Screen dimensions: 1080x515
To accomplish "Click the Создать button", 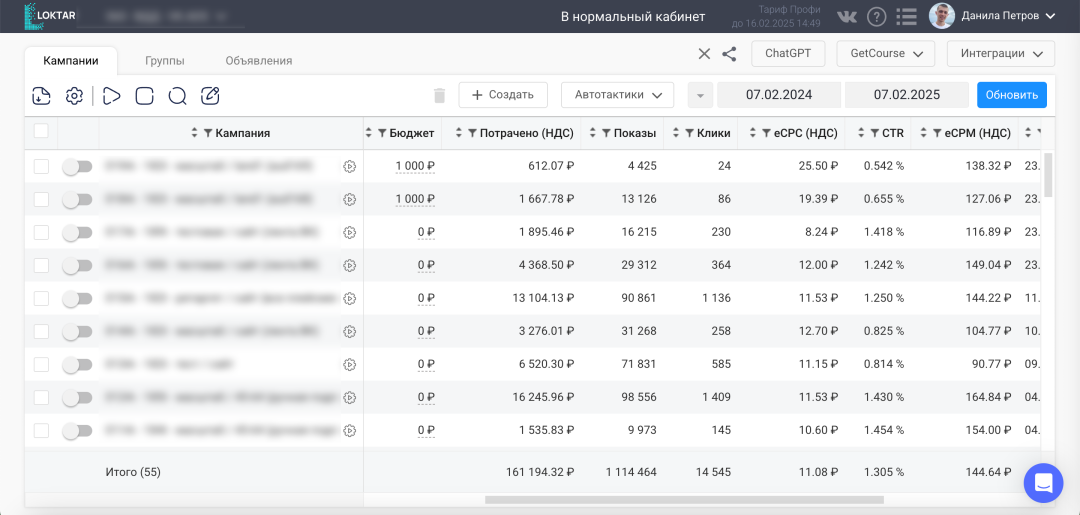I will coord(503,95).
